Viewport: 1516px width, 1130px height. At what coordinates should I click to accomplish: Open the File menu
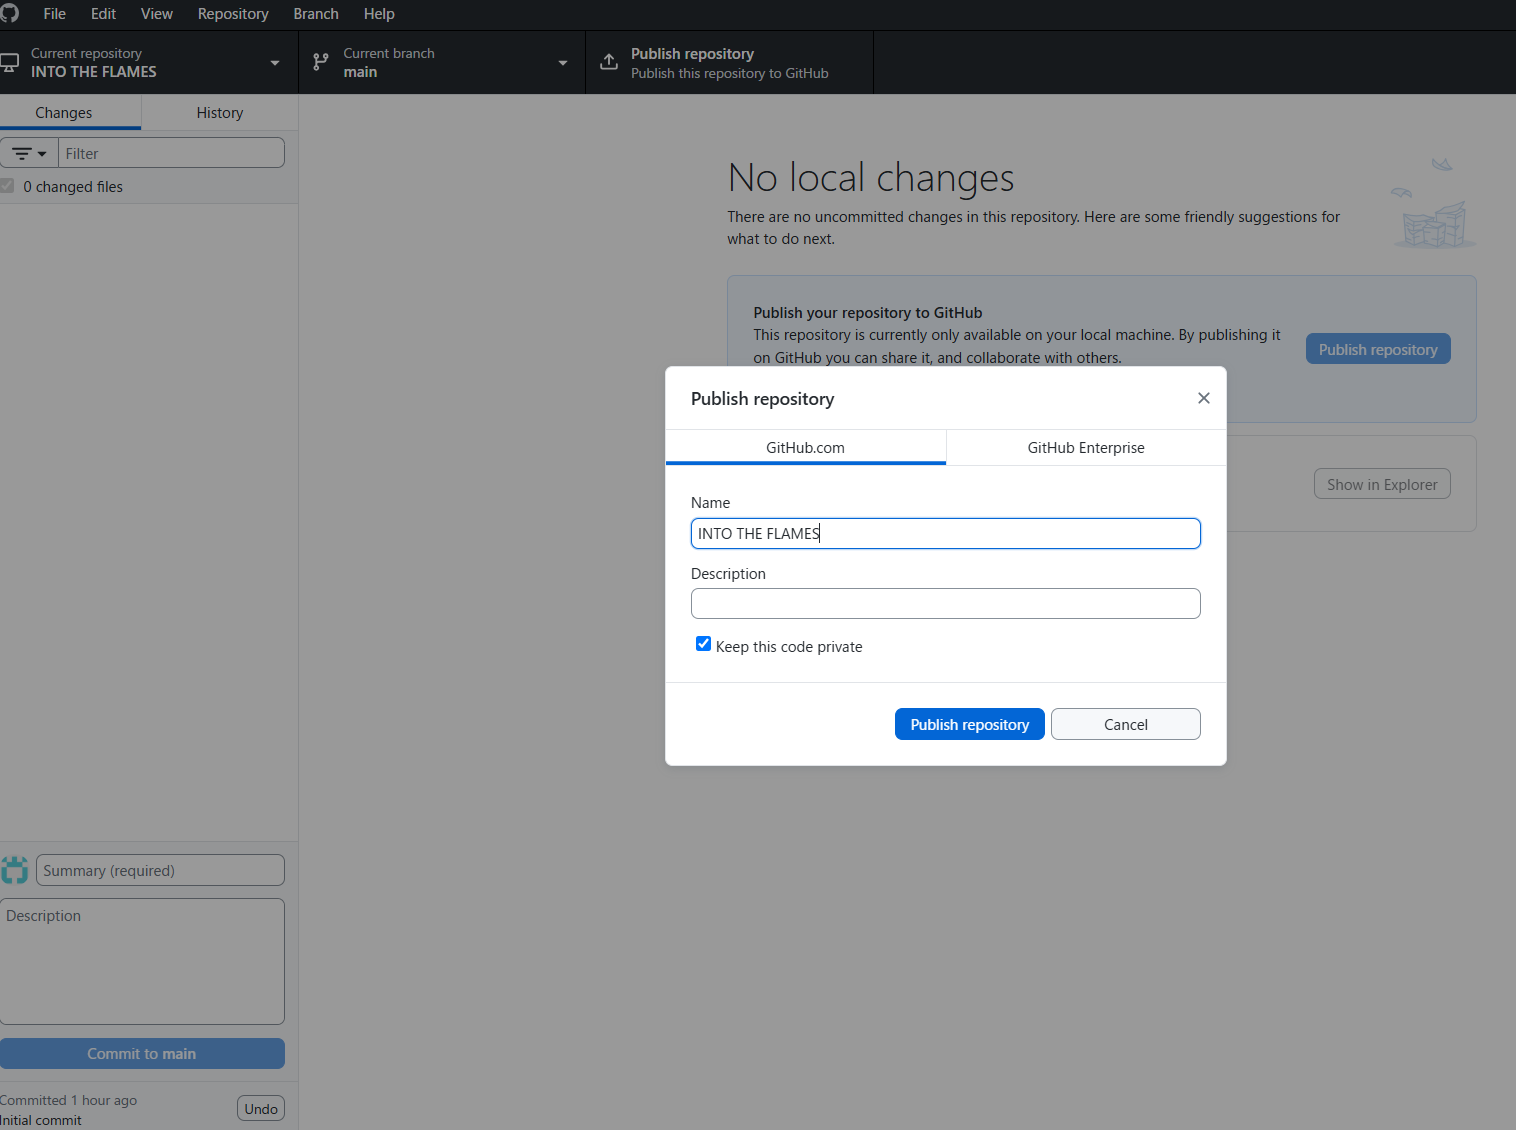click(55, 14)
